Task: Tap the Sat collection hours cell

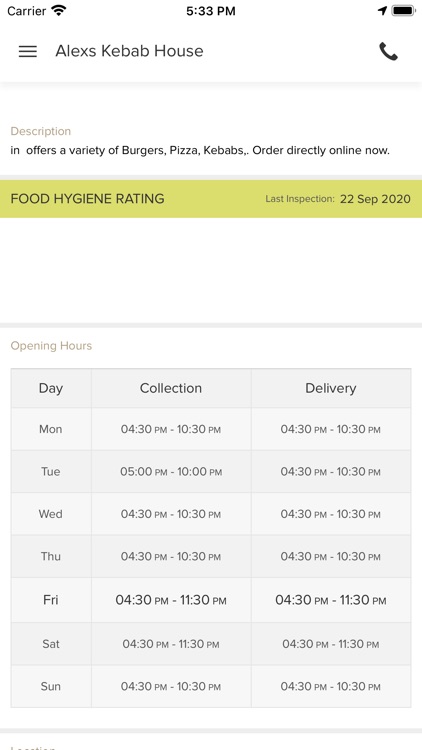Action: (x=171, y=644)
